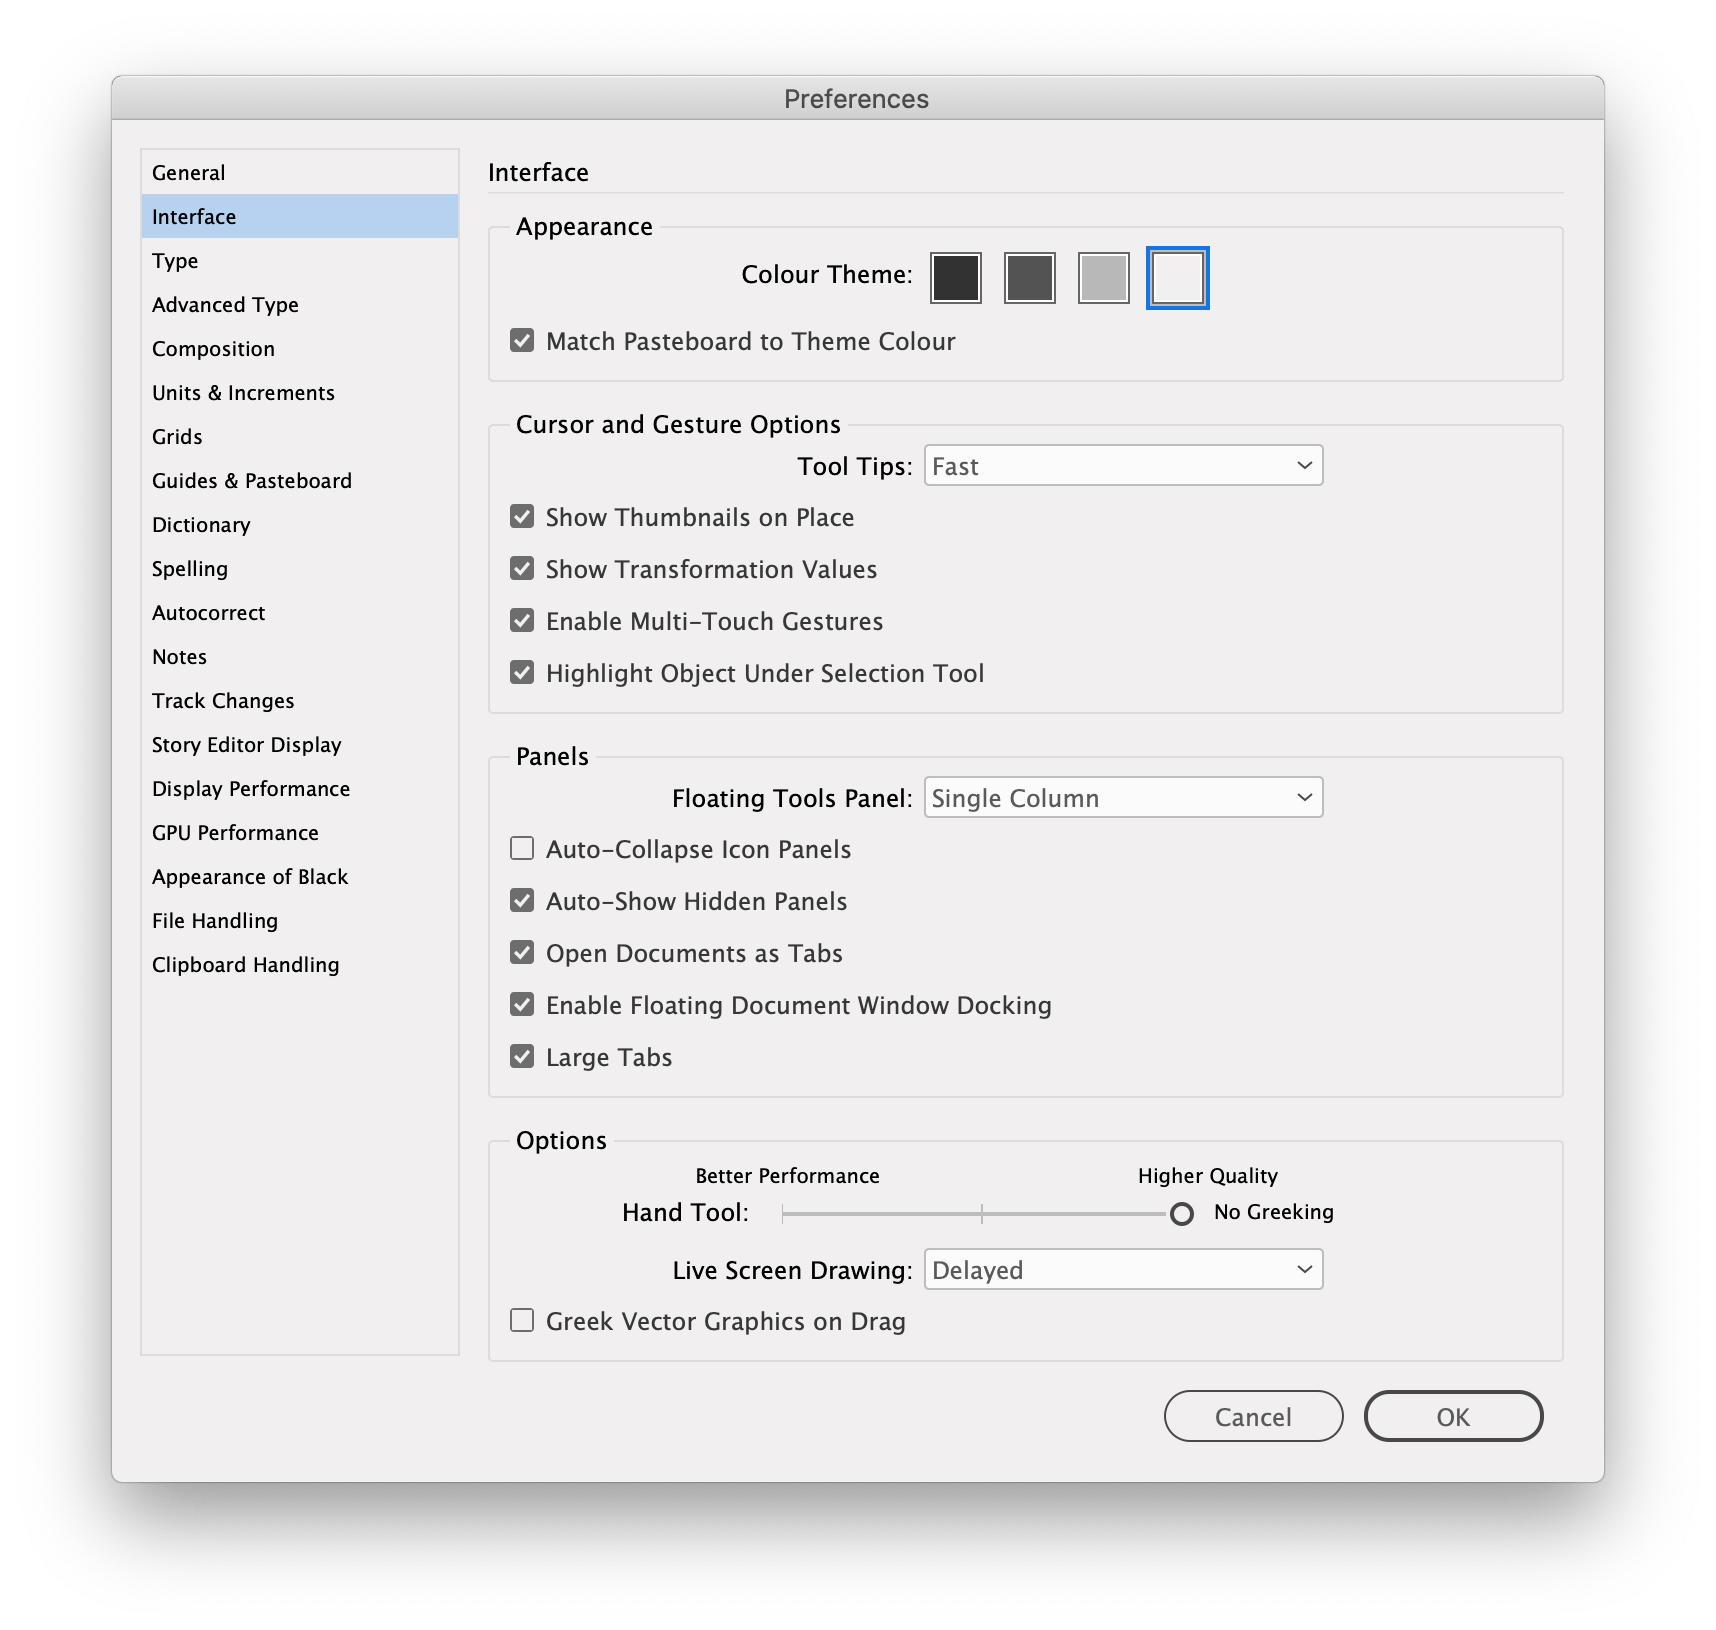
Task: Disable Large Tabs
Action: [521, 1056]
